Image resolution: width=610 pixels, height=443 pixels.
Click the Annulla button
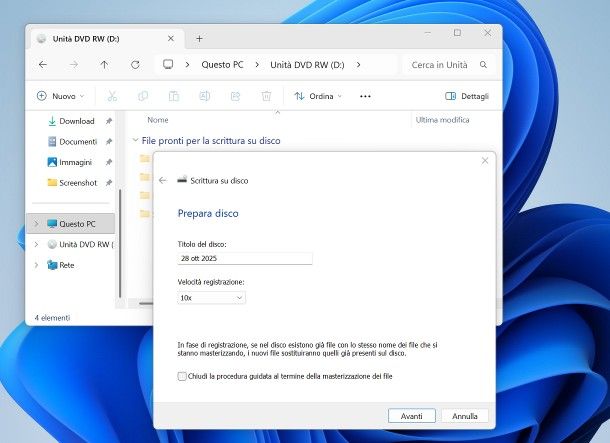click(465, 416)
